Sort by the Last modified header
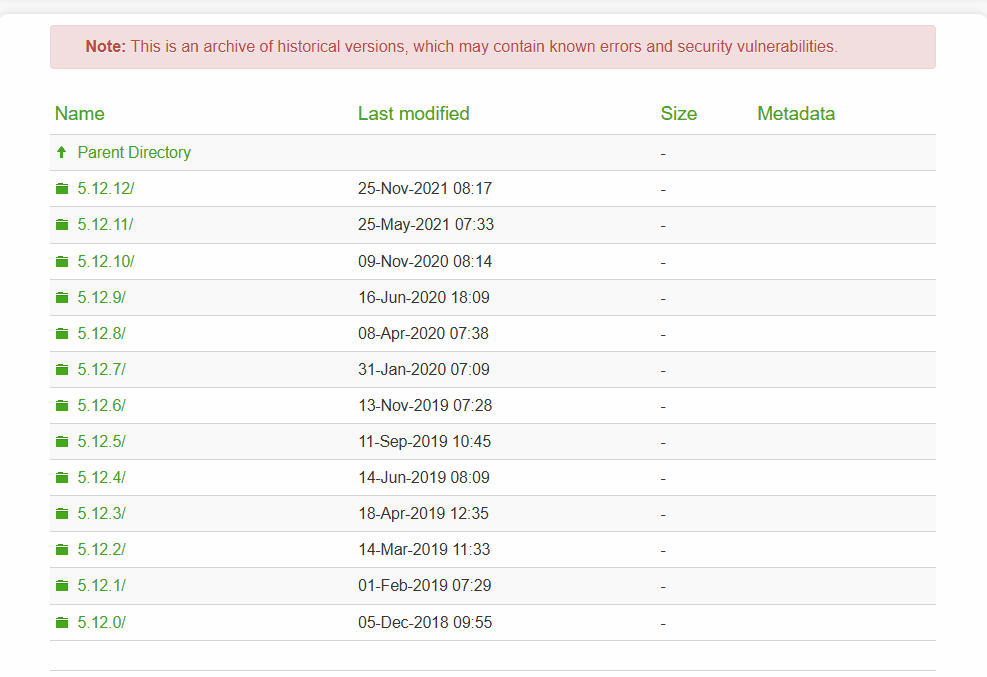Screen dimensions: 987x677 click(x=414, y=114)
